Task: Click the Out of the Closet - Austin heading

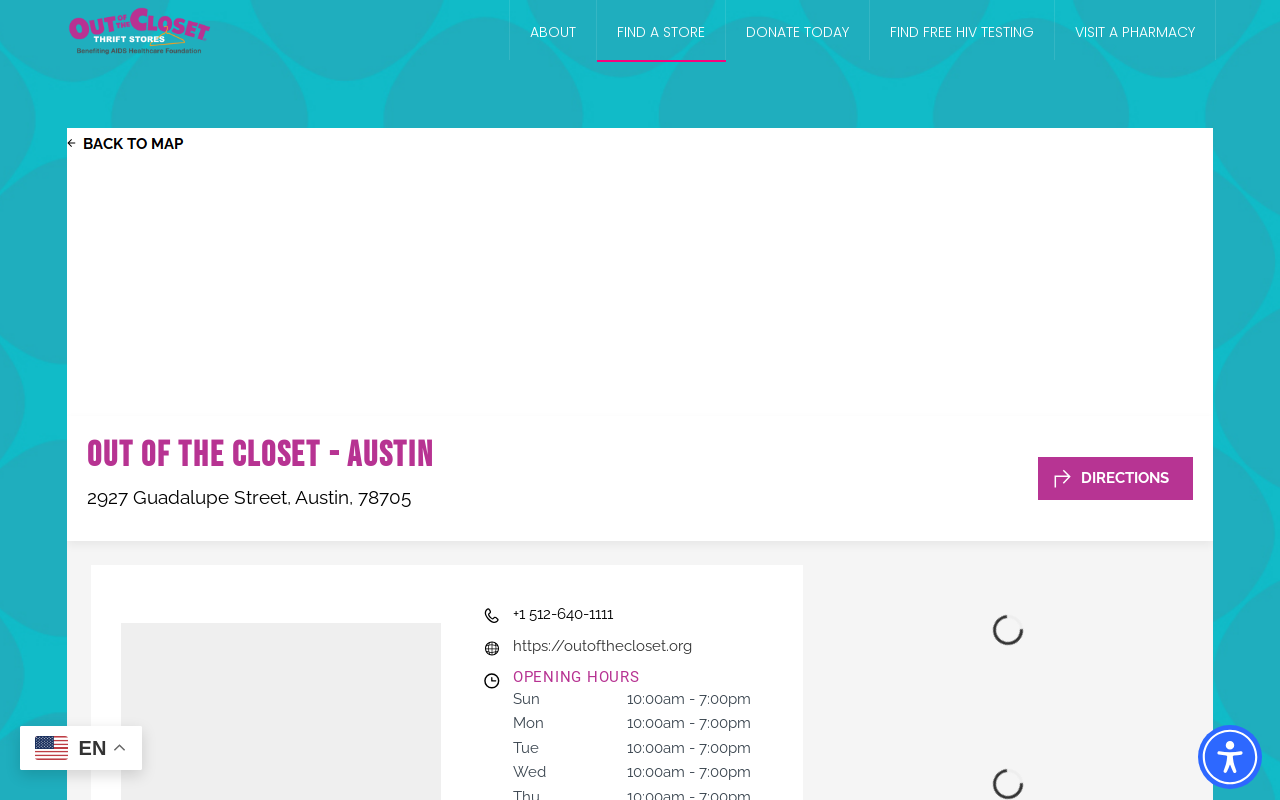Action: pos(260,454)
